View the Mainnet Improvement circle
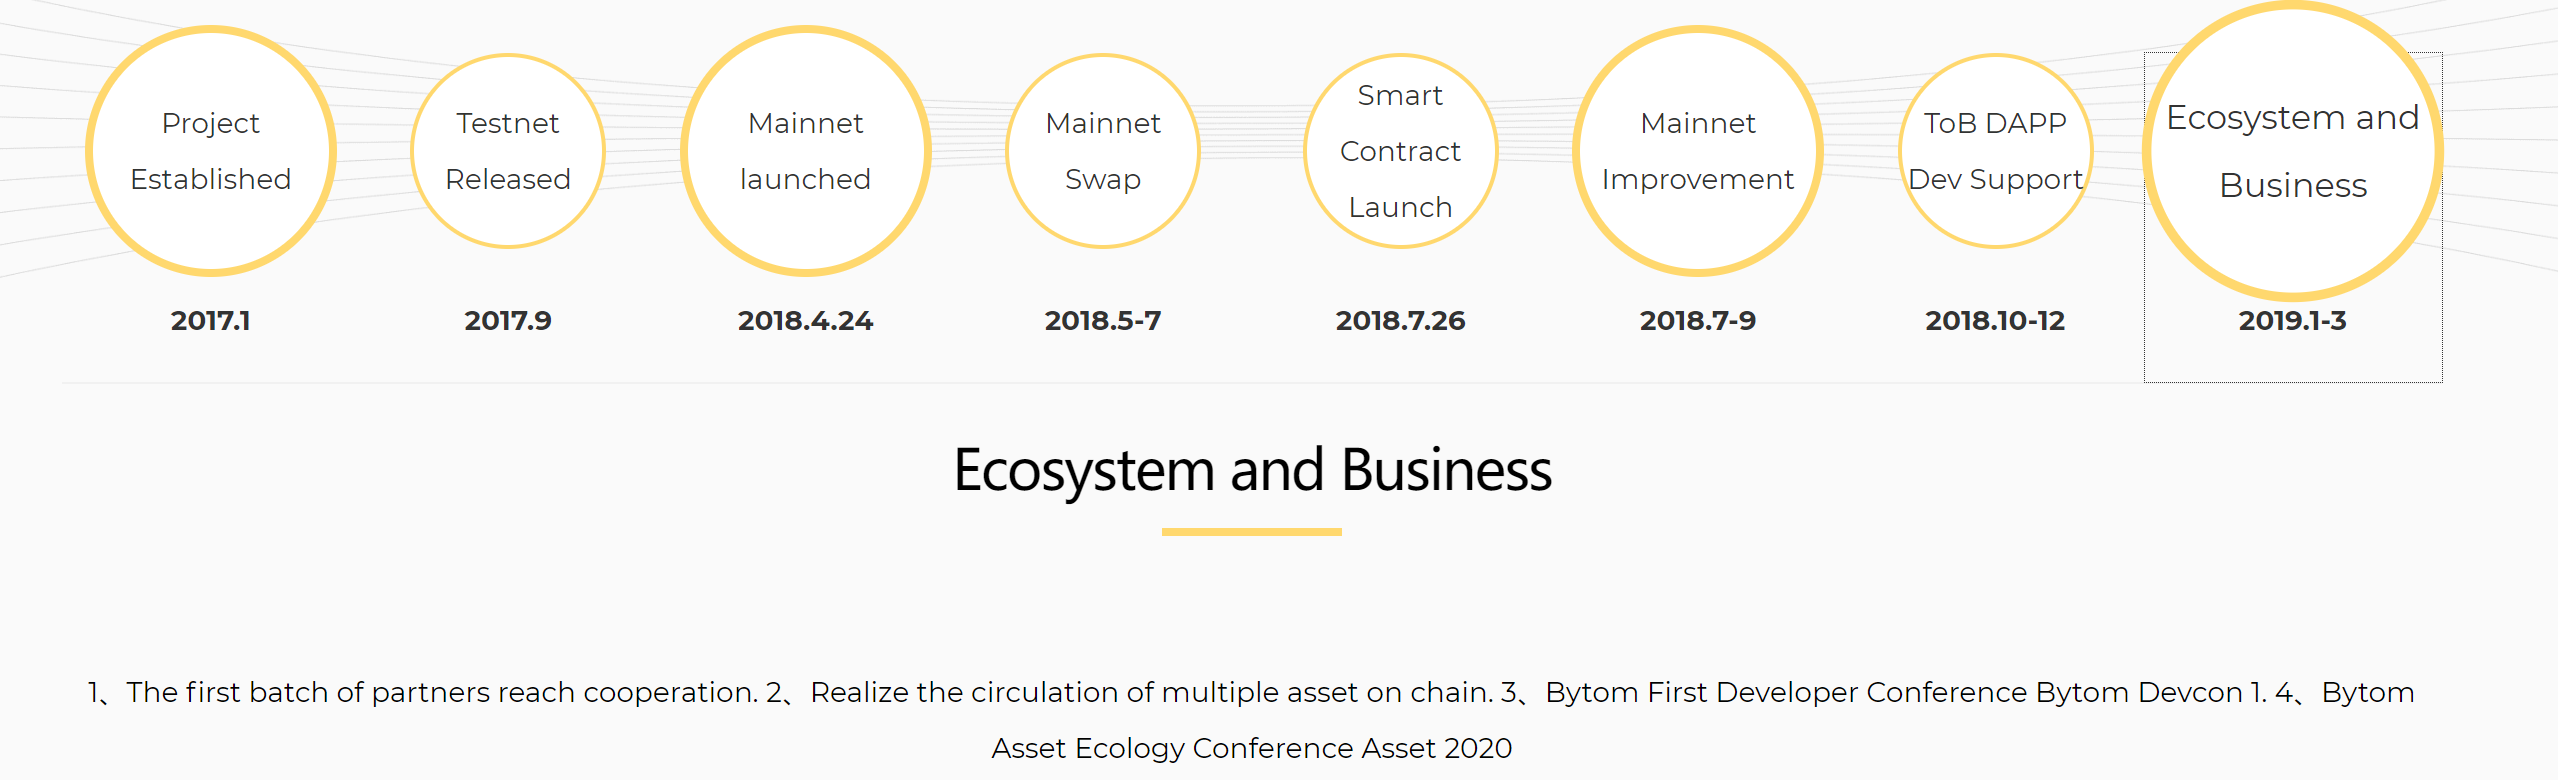2558x780 pixels. pyautogui.click(x=1697, y=151)
